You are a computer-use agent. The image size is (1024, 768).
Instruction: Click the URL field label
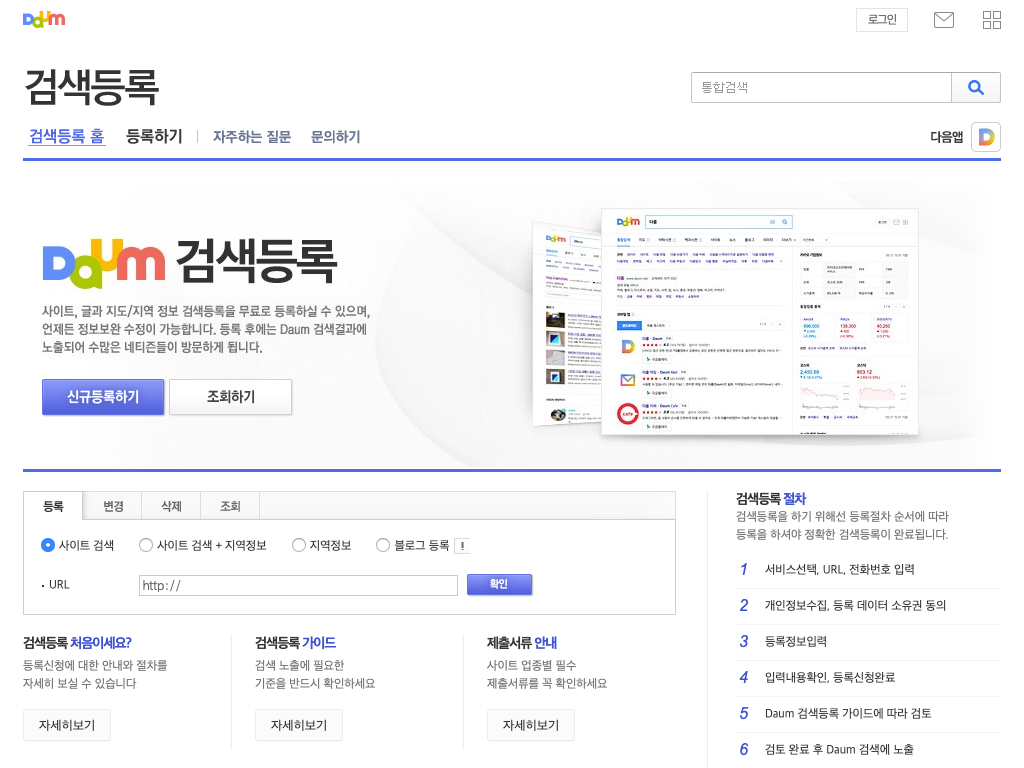59,584
